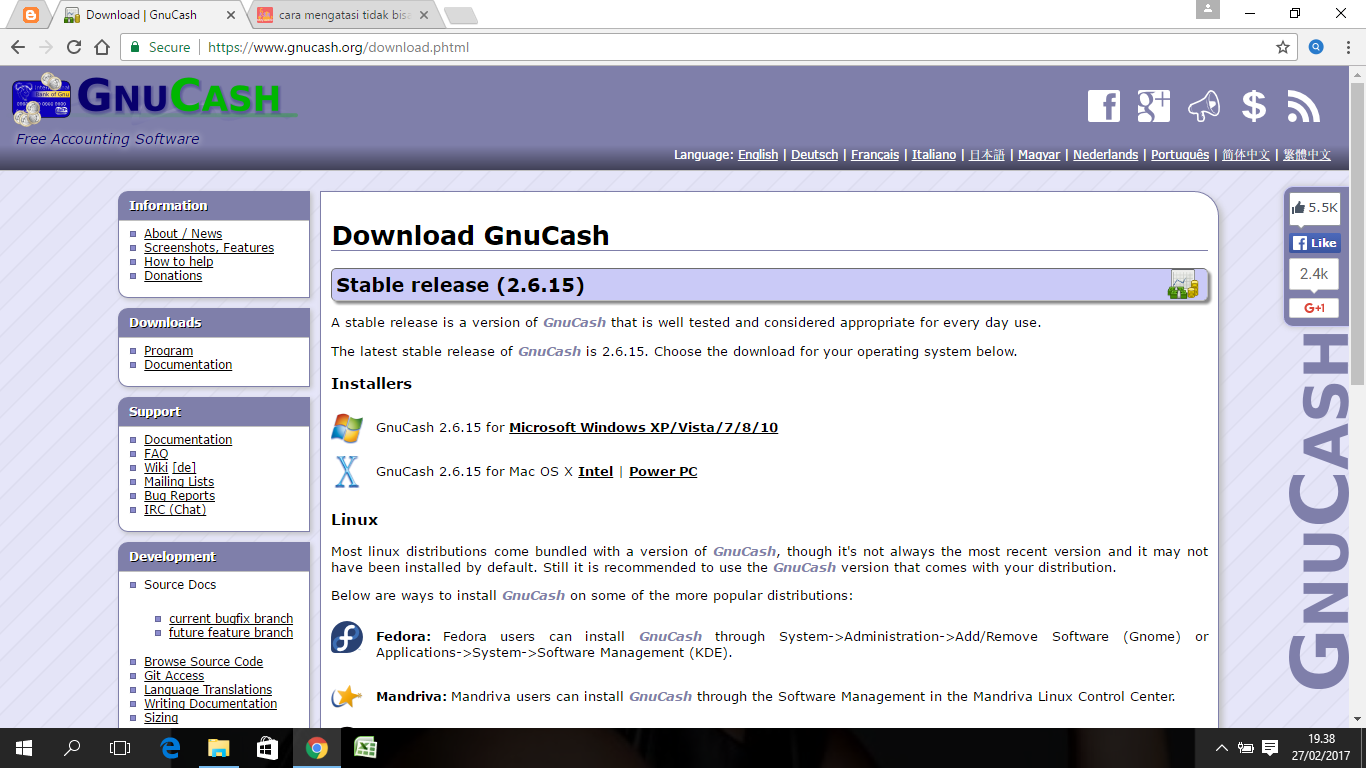Click the Mandriva star icon
Viewport: 1366px width, 768px height.
[345, 697]
